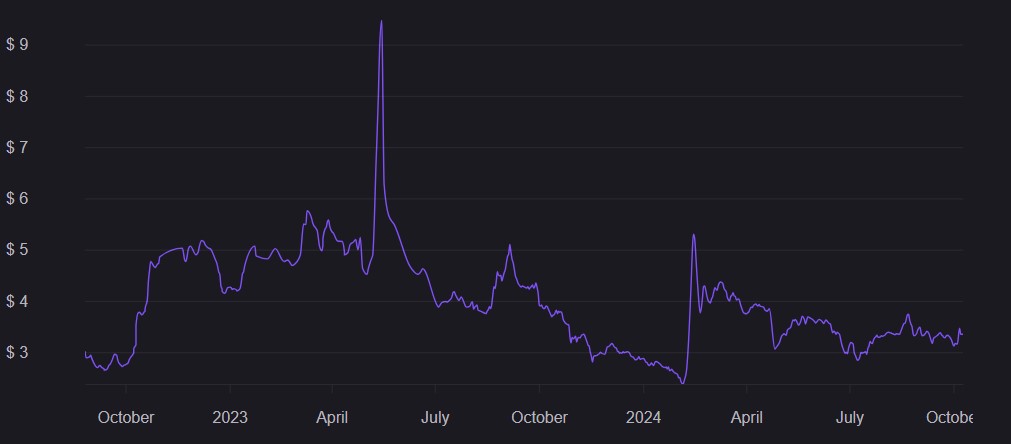Click the July label following April 2023
This screenshot has height=444, width=1011.
[x=435, y=418]
